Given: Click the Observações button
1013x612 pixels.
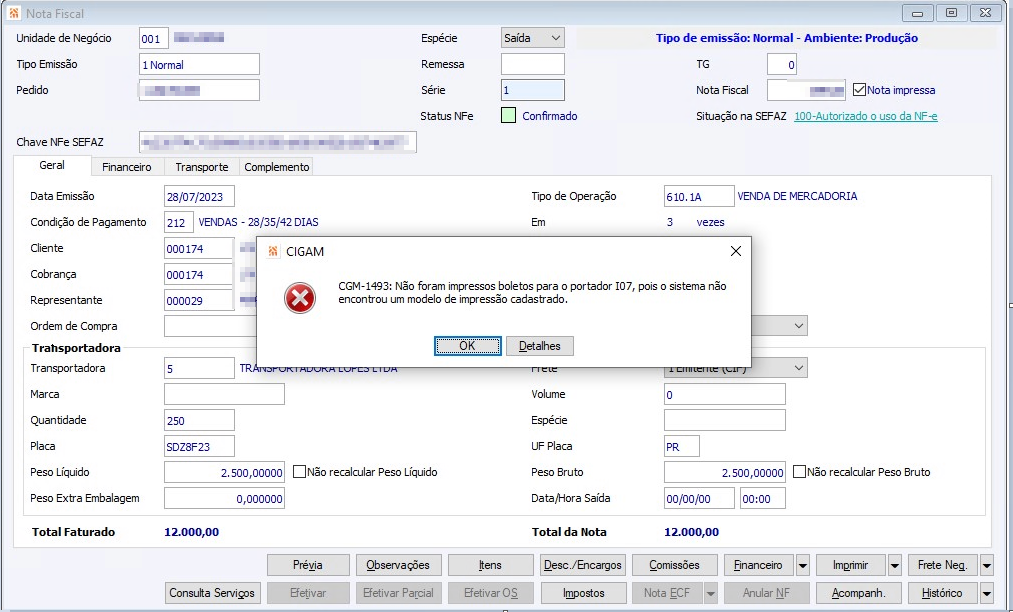Looking at the screenshot, I should [x=398, y=565].
